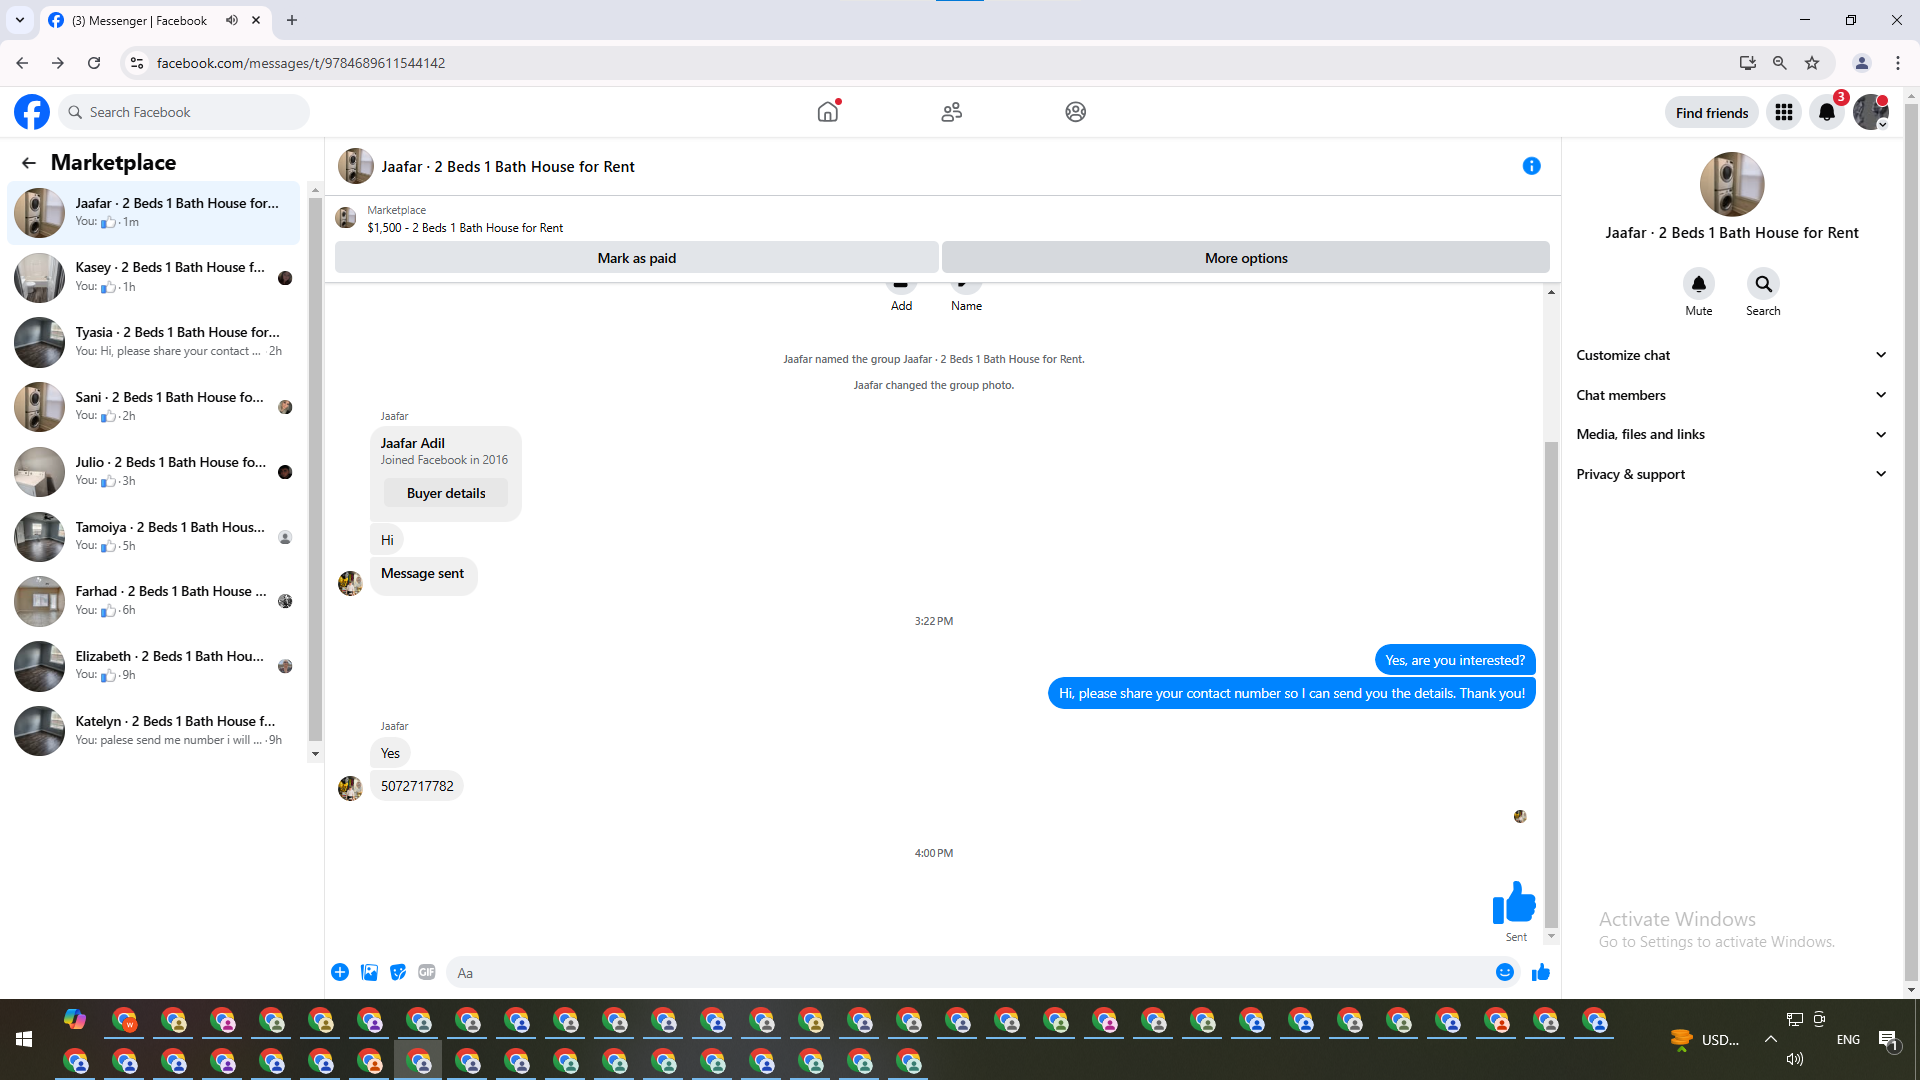Open the sticker chooser icon
This screenshot has height=1080, width=1920.
[x=398, y=972]
